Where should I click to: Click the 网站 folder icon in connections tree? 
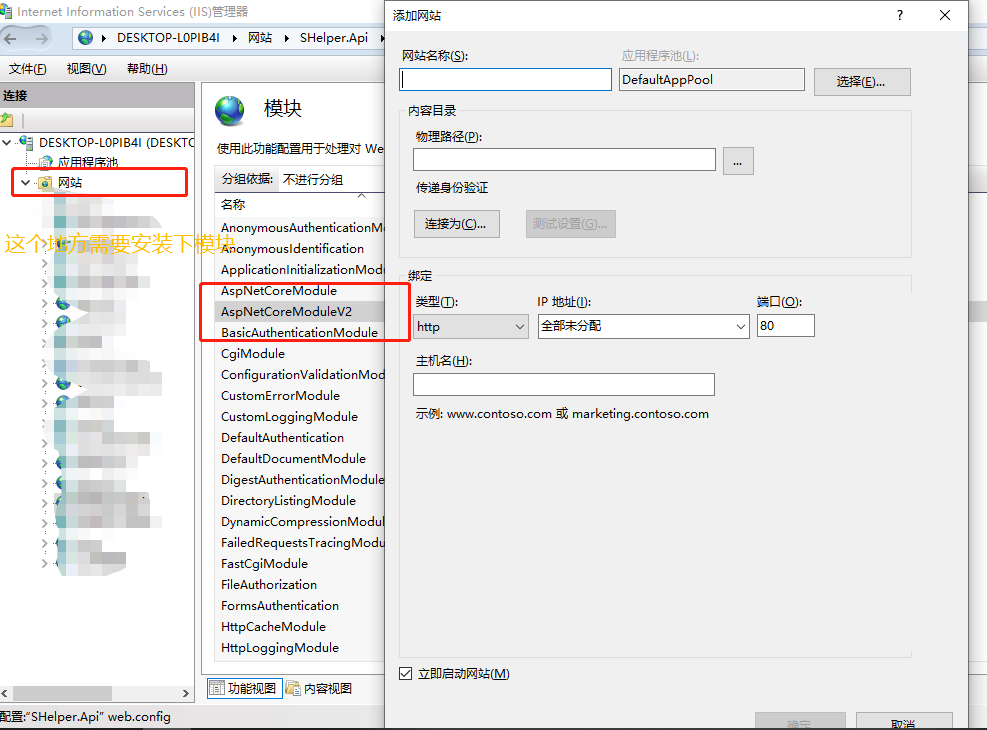click(x=45, y=182)
